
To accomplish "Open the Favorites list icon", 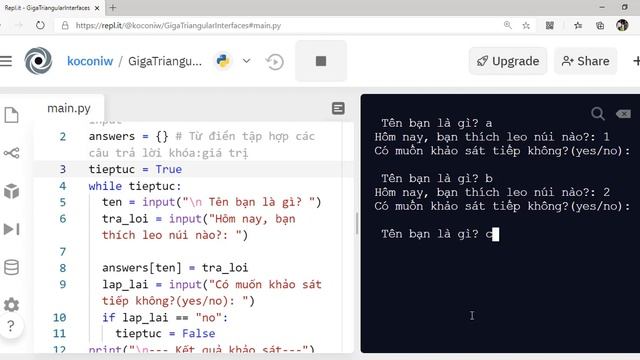I will point(578,26).
